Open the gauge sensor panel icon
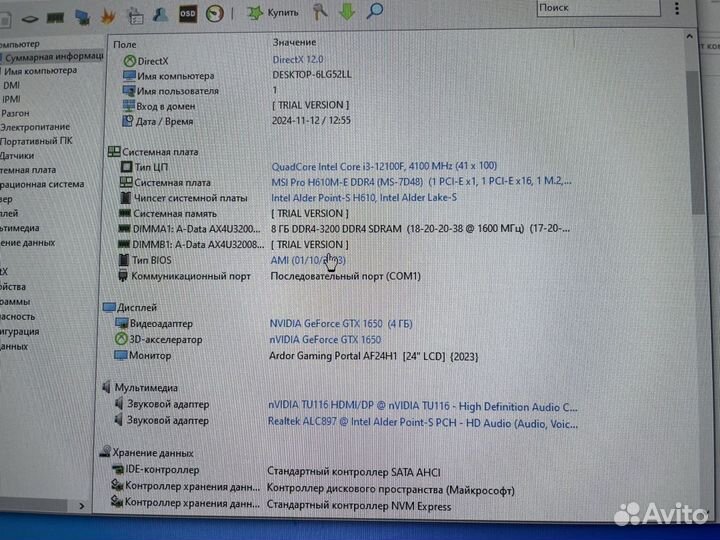Screen dimensions: 720x540 point(214,14)
